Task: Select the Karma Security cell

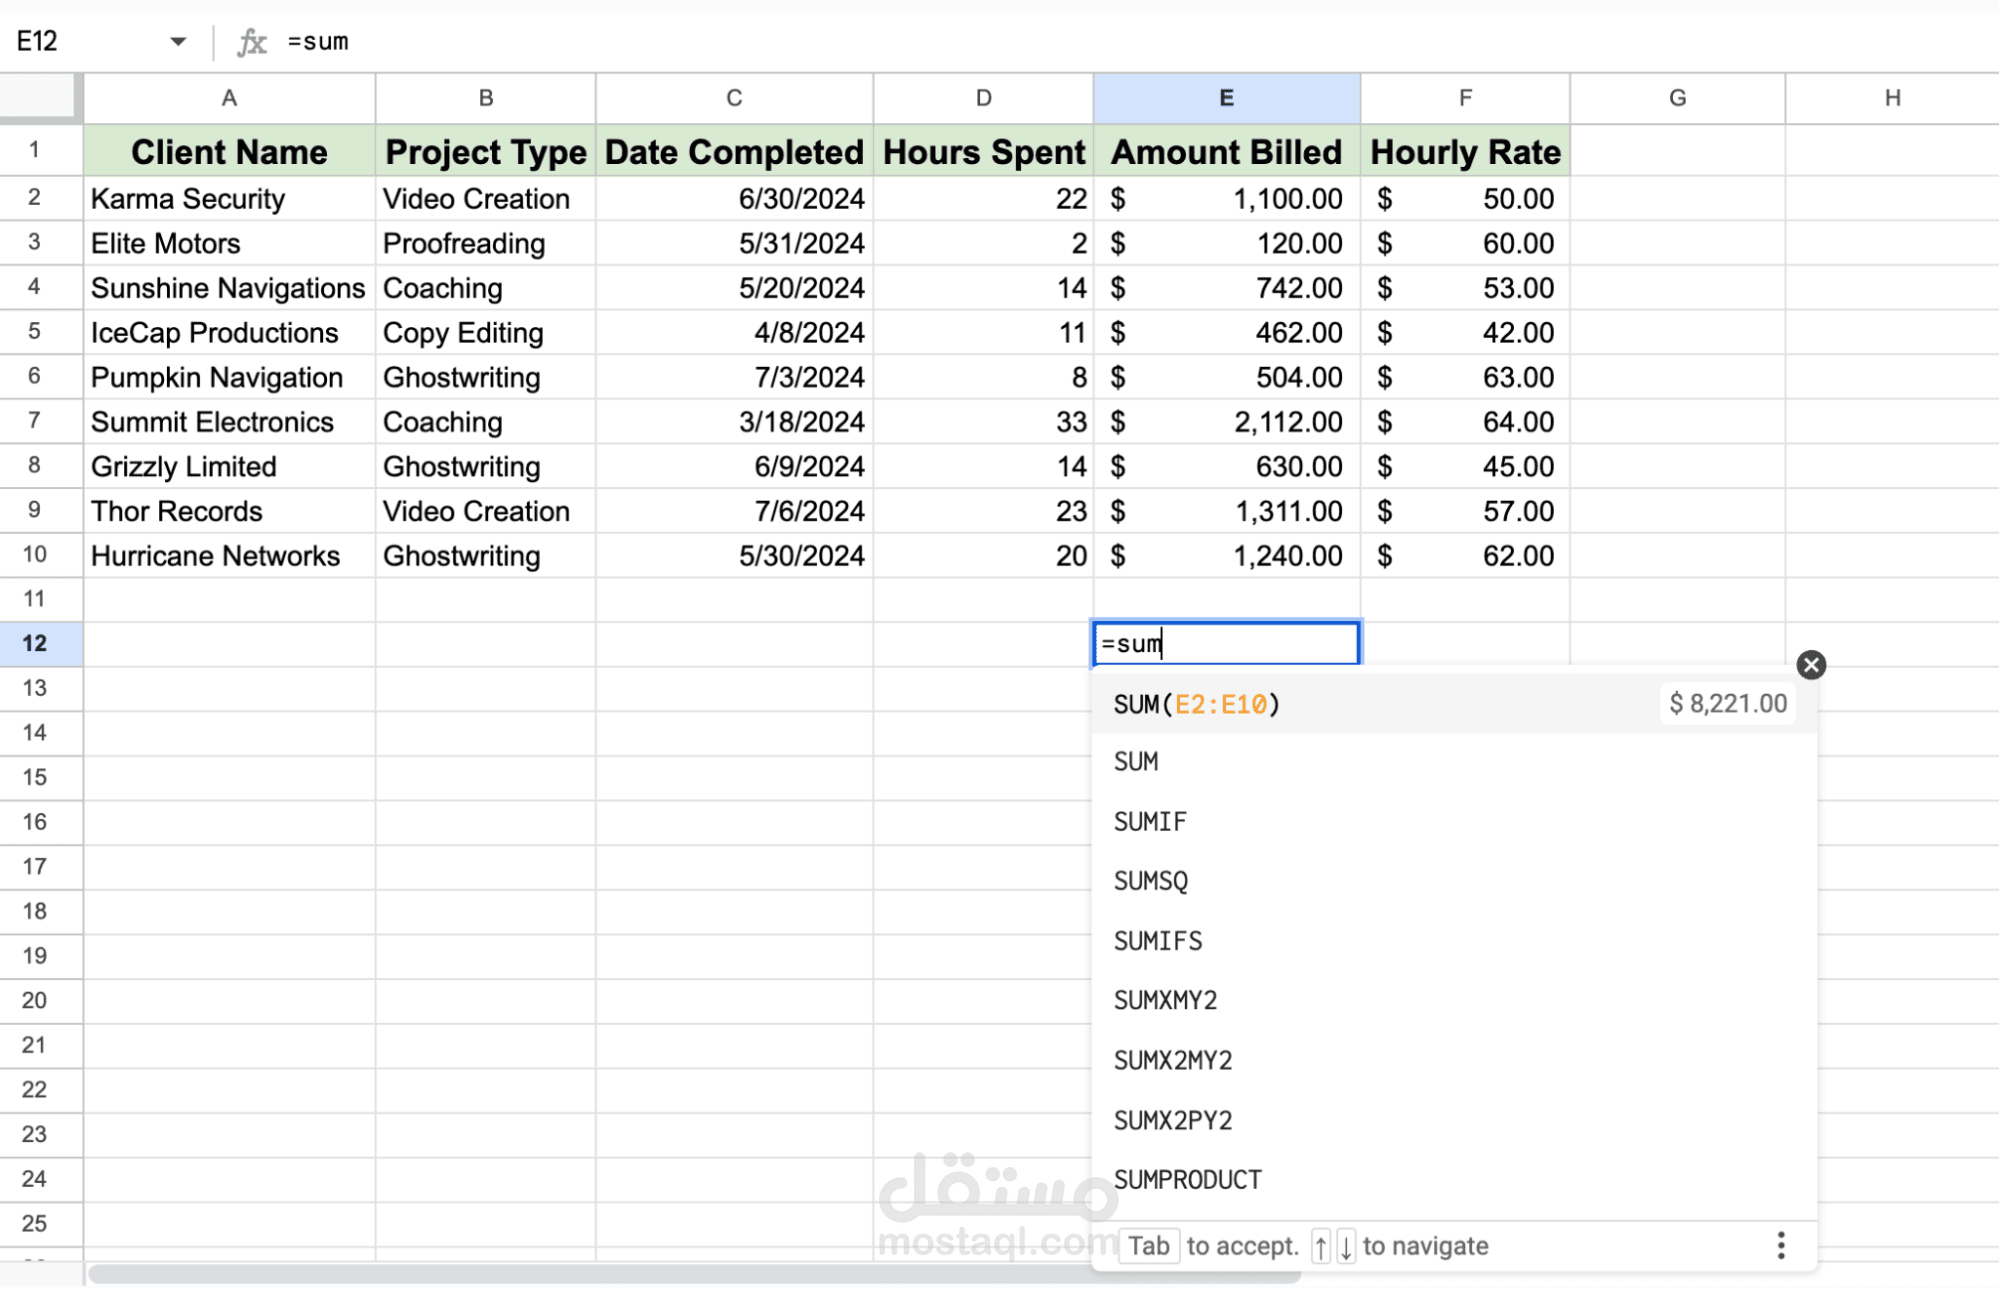Action: 229,199
